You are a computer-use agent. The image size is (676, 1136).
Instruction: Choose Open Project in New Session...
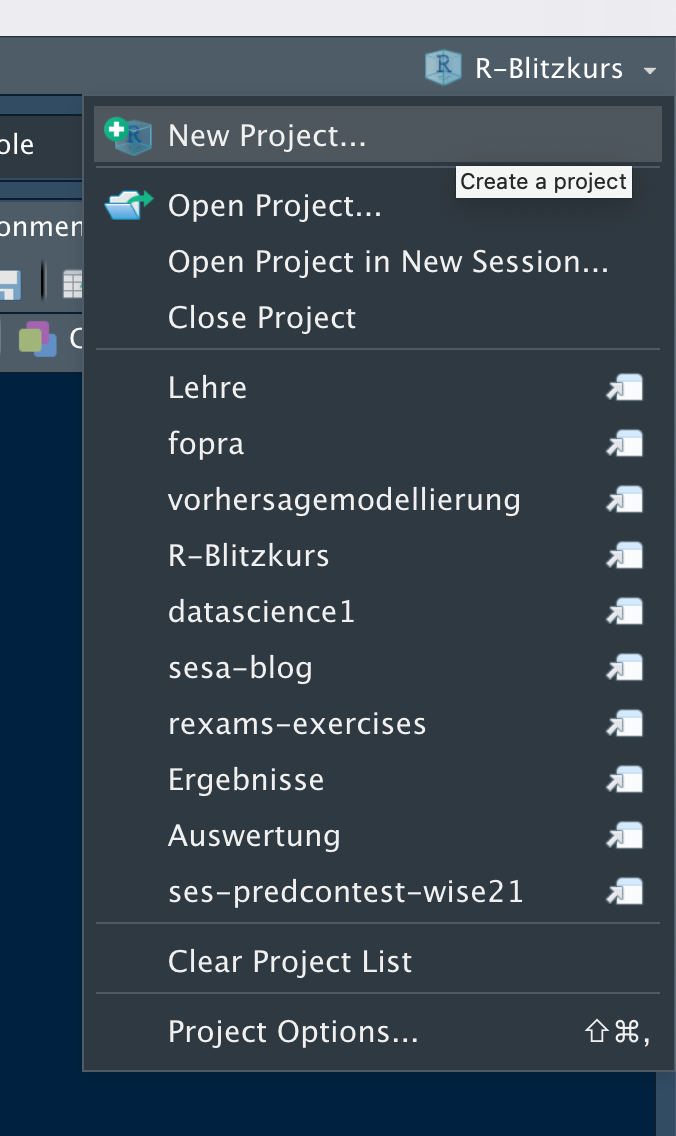(x=388, y=262)
